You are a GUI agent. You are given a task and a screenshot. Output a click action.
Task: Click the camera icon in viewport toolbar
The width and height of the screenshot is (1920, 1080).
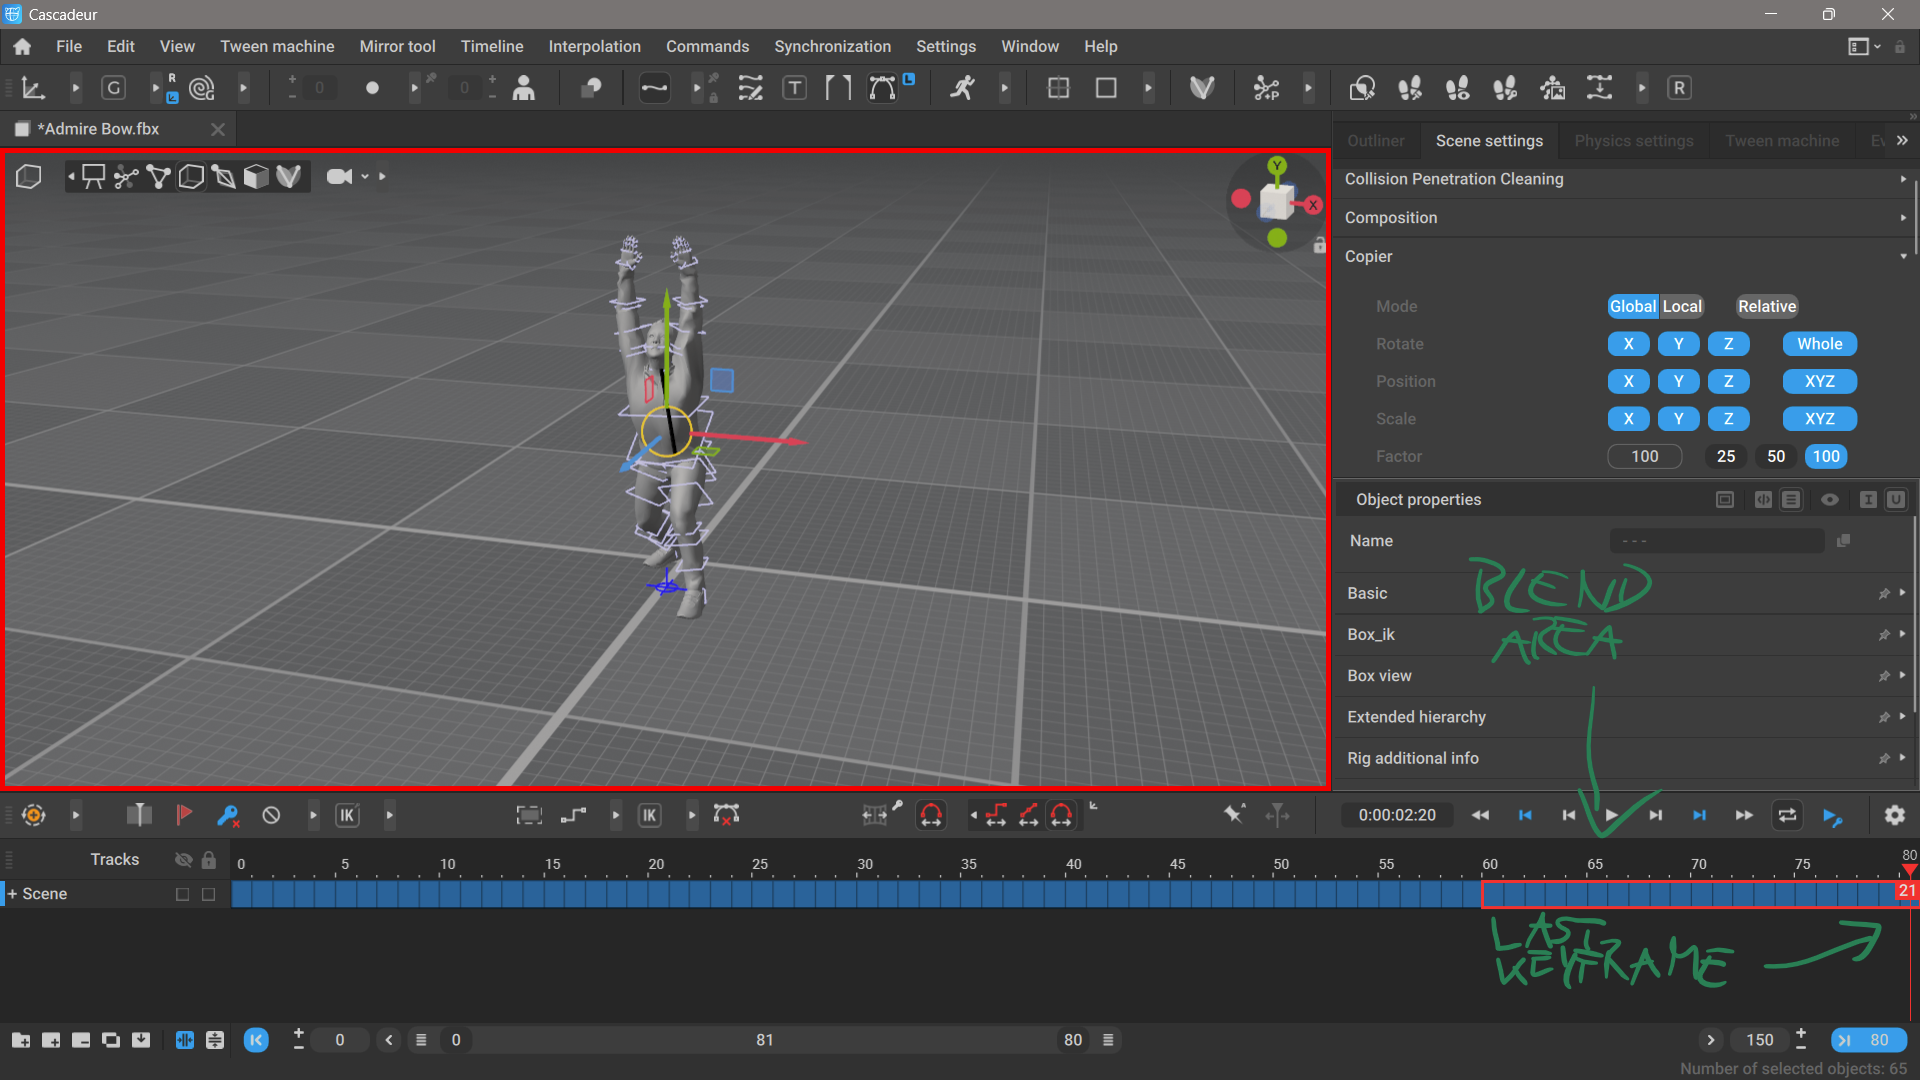click(339, 177)
